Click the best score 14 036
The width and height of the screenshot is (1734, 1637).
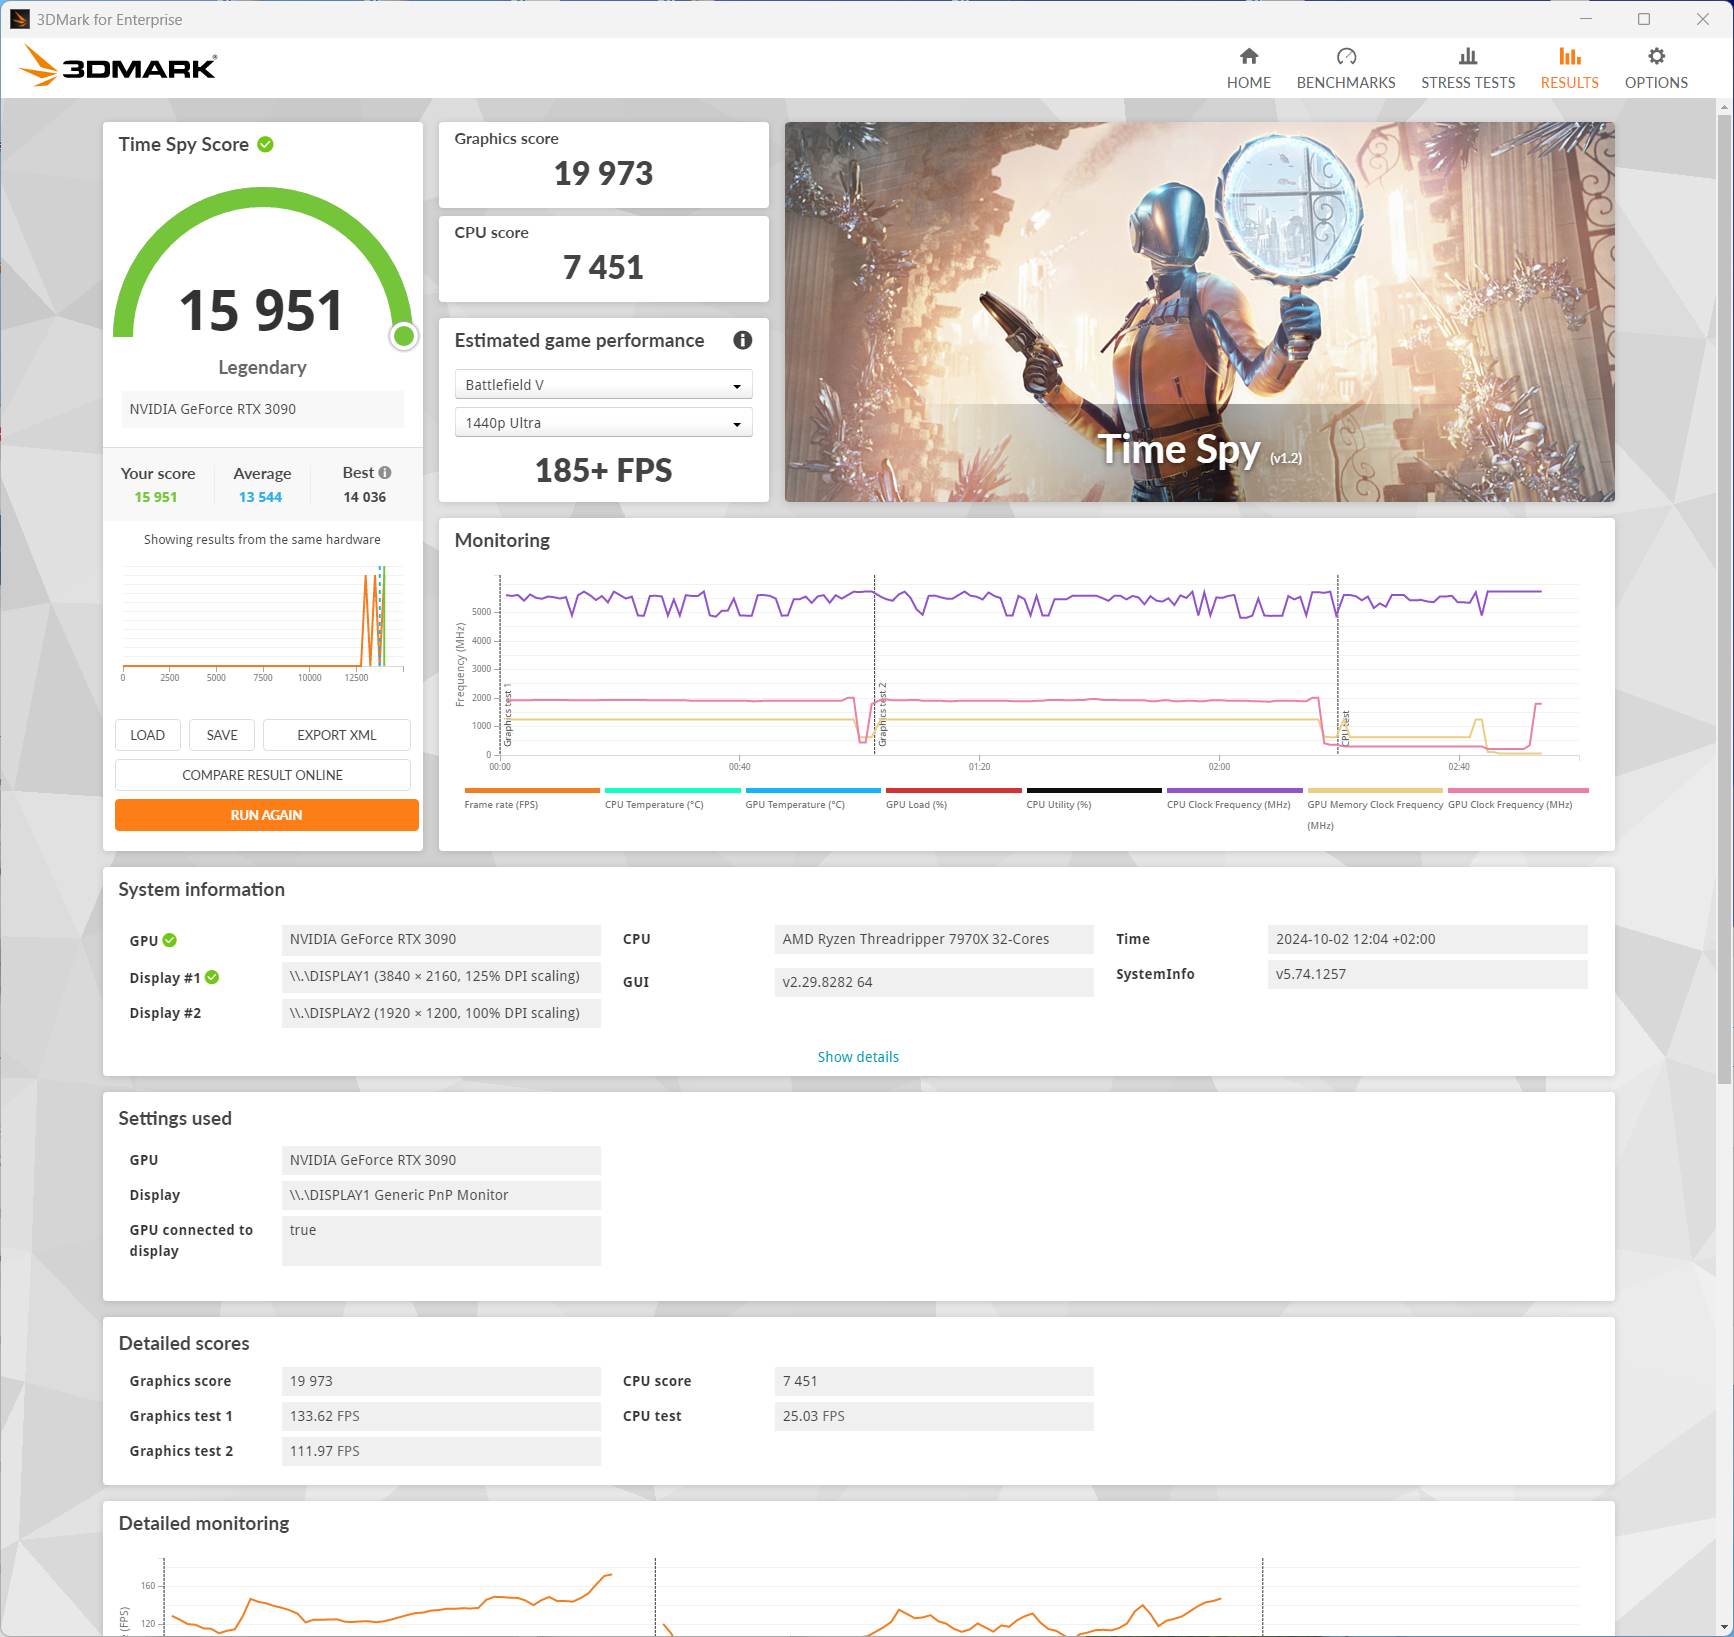364,497
